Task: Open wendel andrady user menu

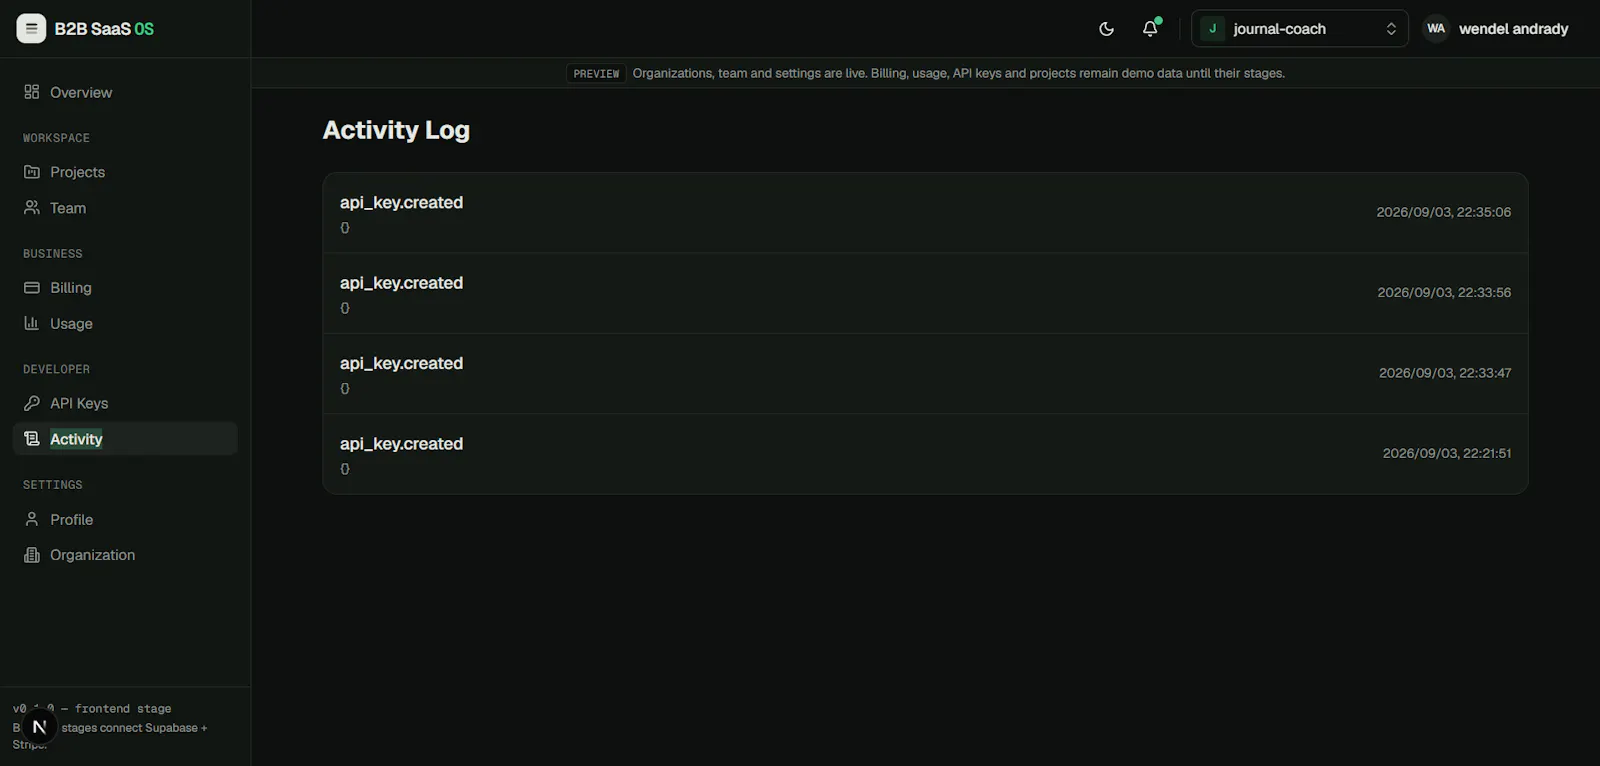Action: [1497, 29]
